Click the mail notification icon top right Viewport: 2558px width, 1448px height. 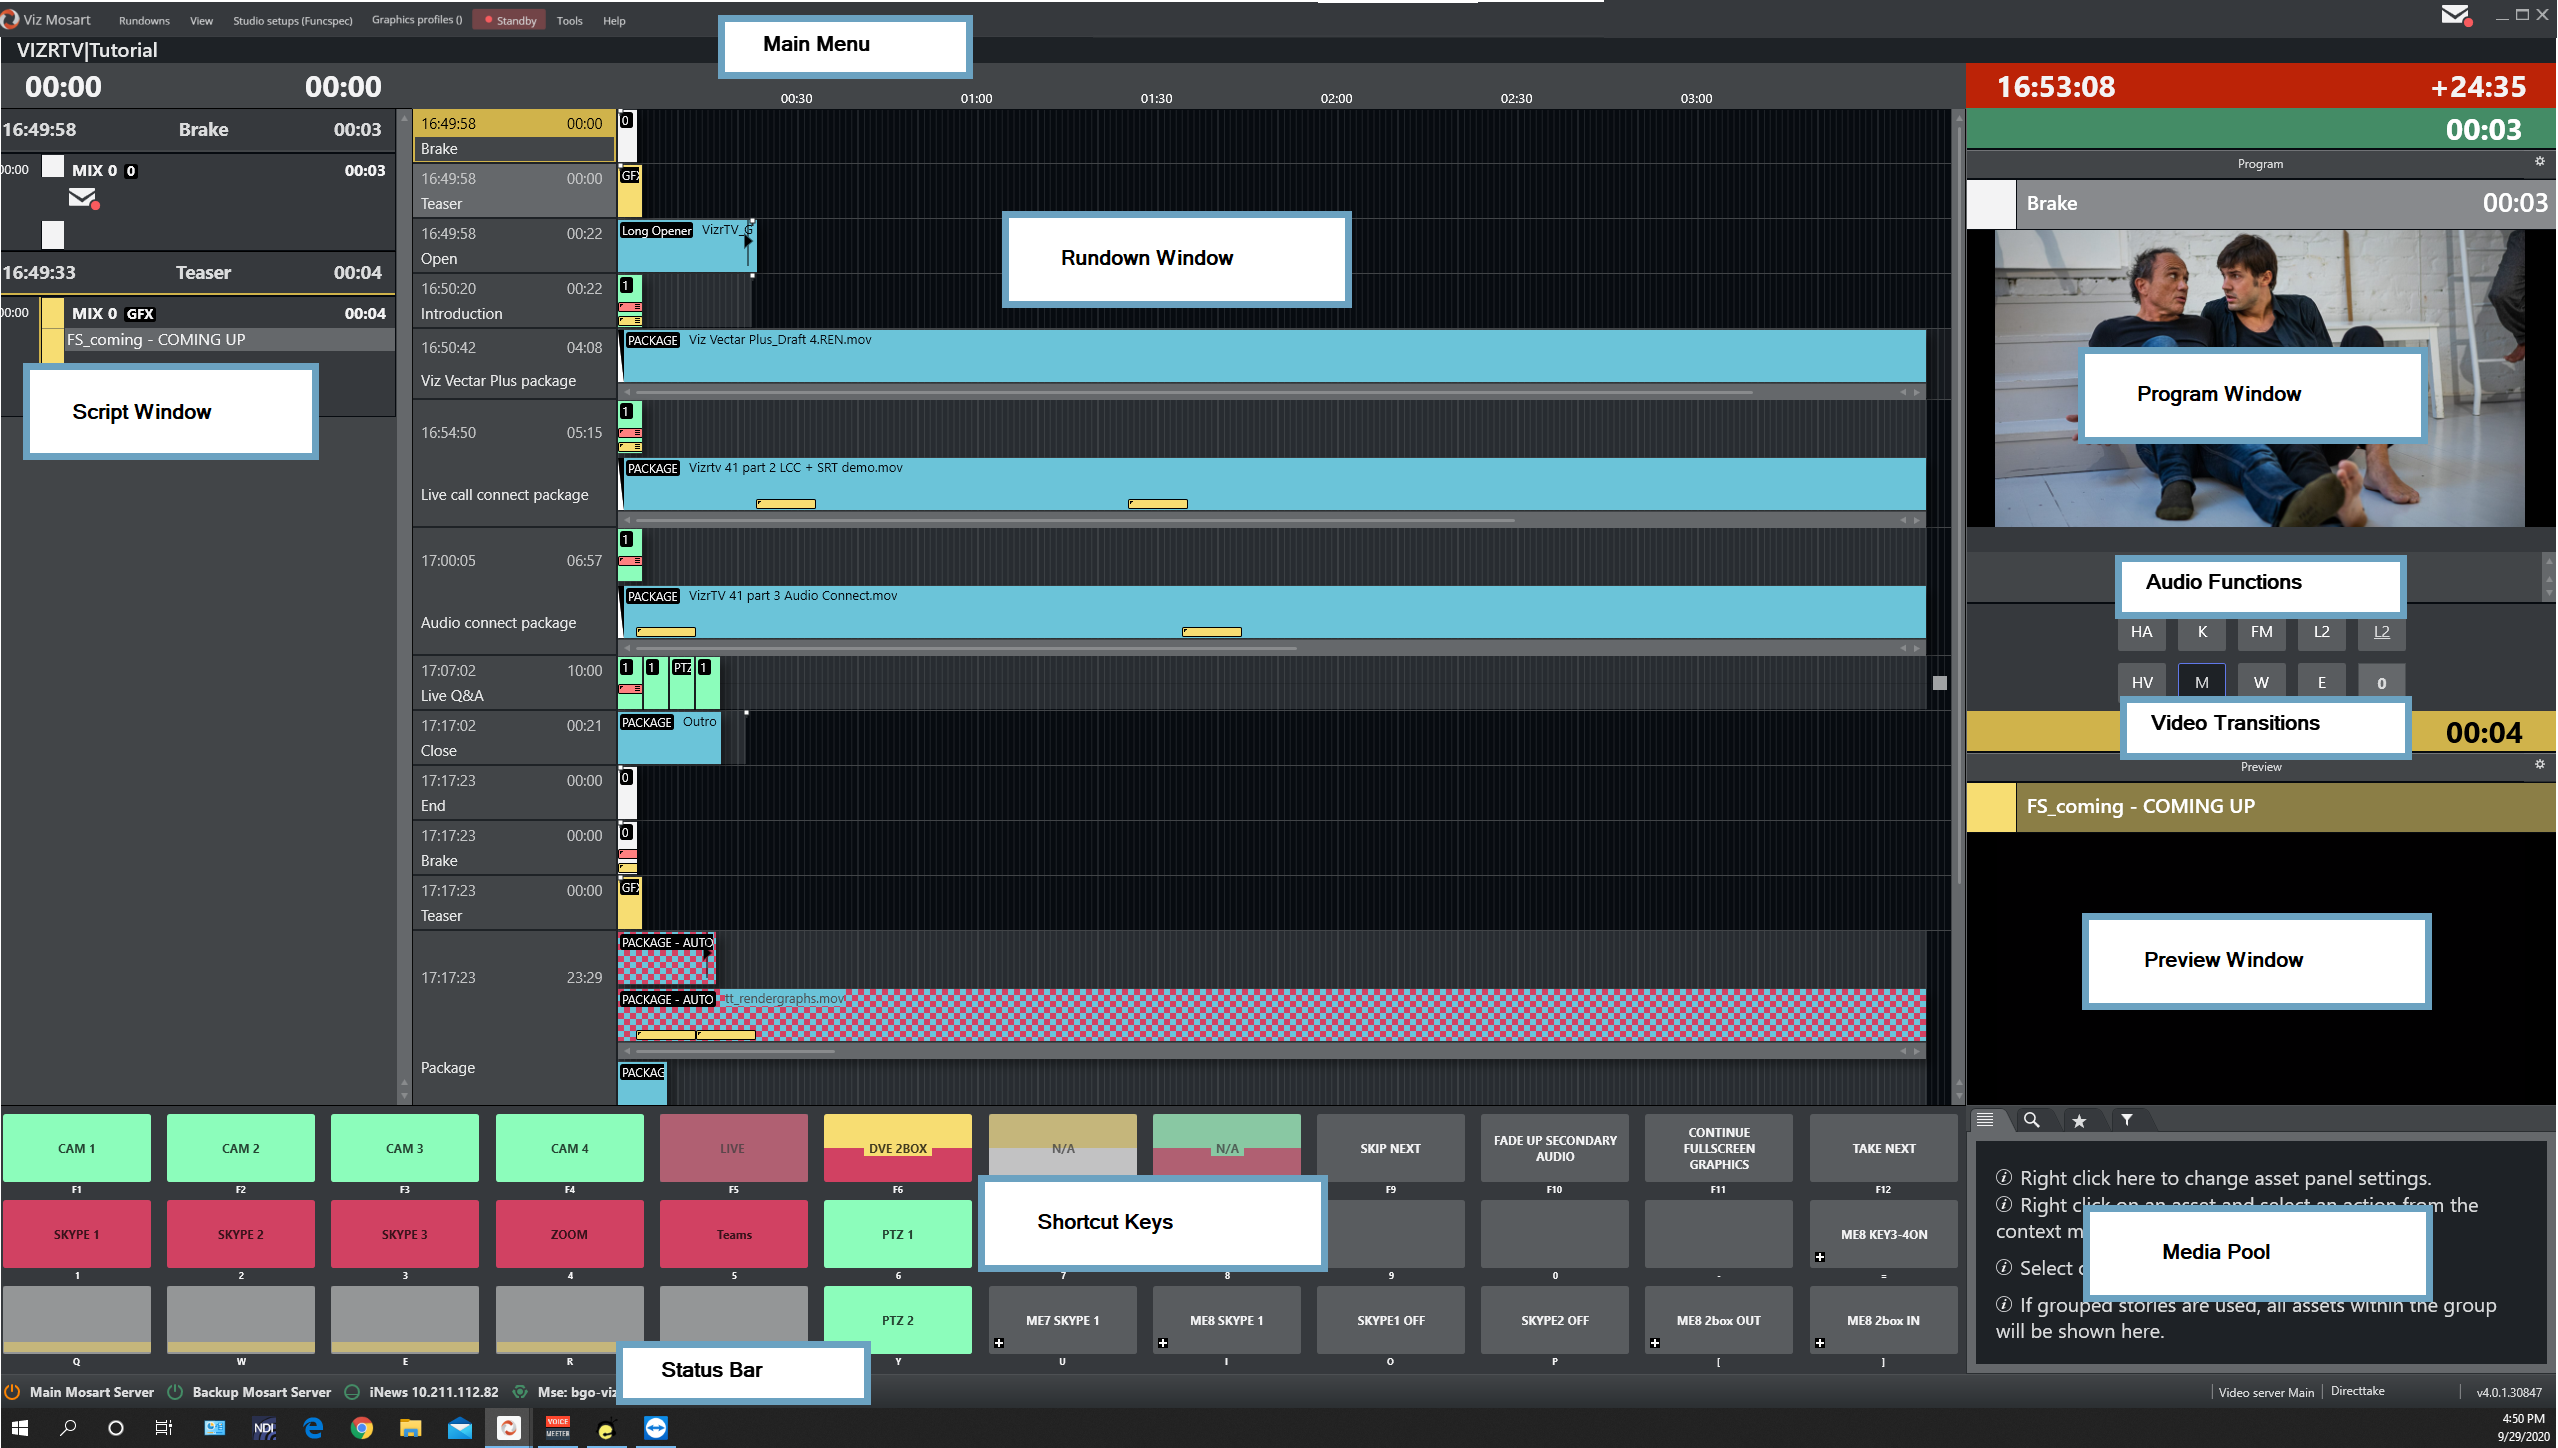[2456, 15]
